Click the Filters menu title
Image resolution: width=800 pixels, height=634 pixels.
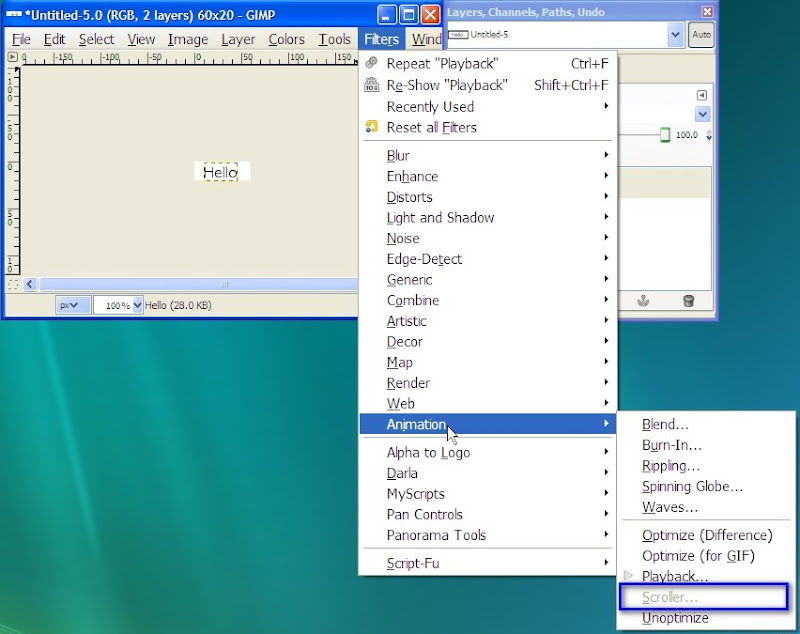click(381, 39)
